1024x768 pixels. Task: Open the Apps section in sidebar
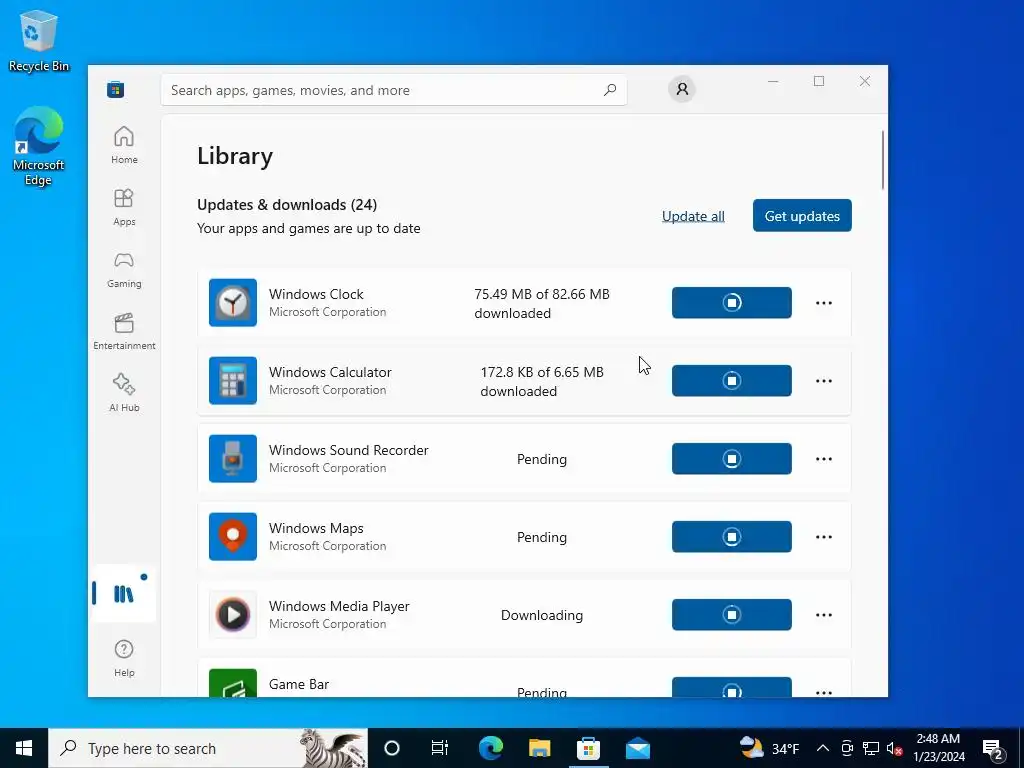click(x=124, y=207)
